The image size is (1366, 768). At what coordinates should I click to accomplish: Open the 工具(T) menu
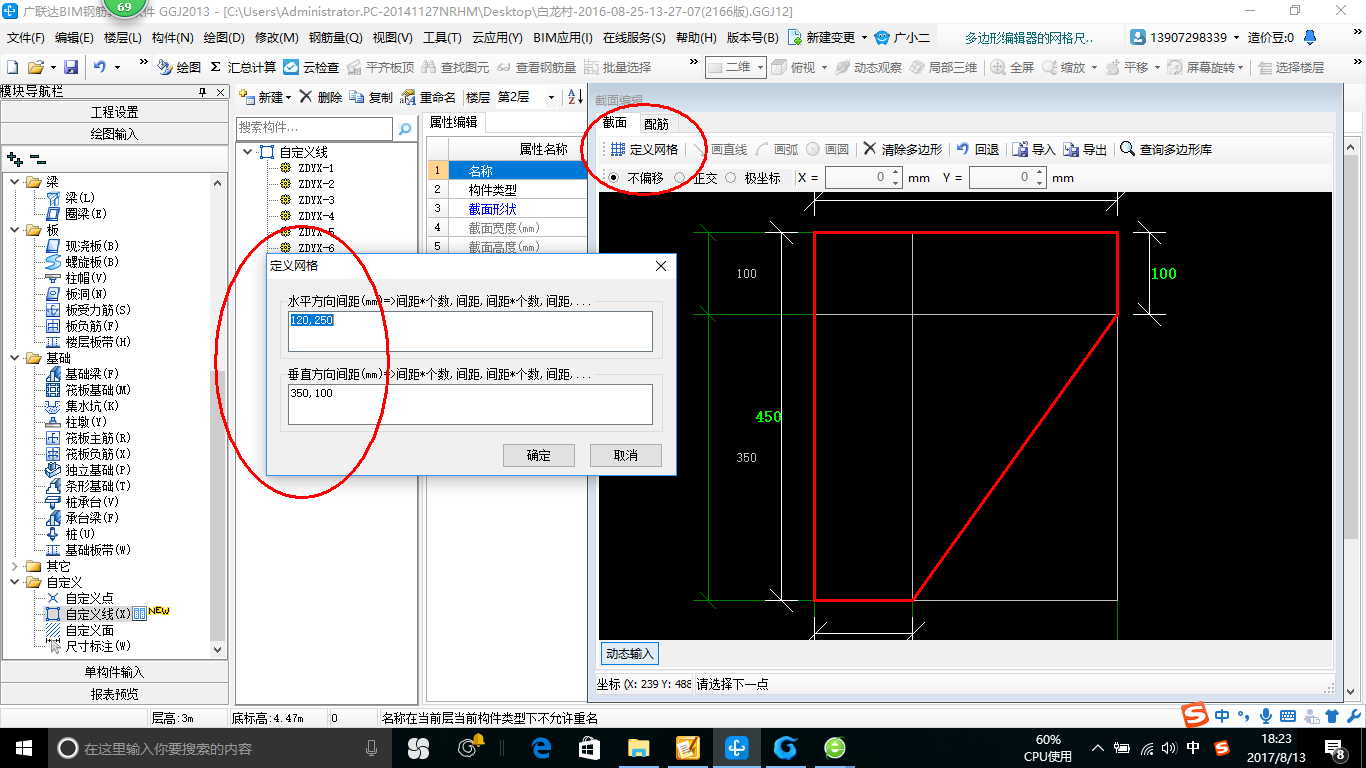(442, 38)
